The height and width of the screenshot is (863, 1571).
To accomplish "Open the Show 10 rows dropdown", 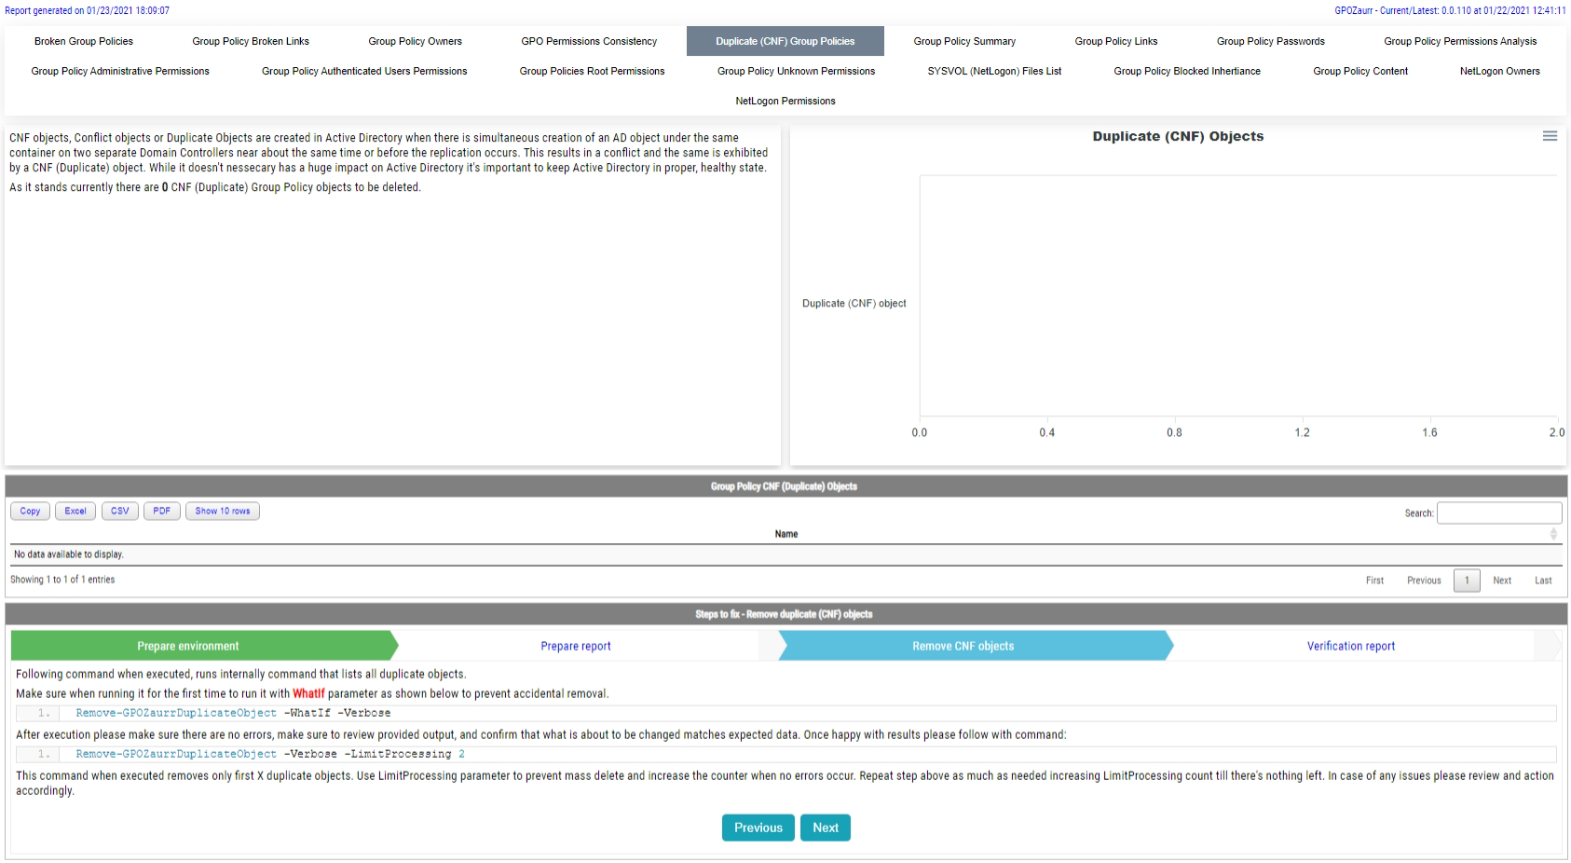I will [222, 511].
